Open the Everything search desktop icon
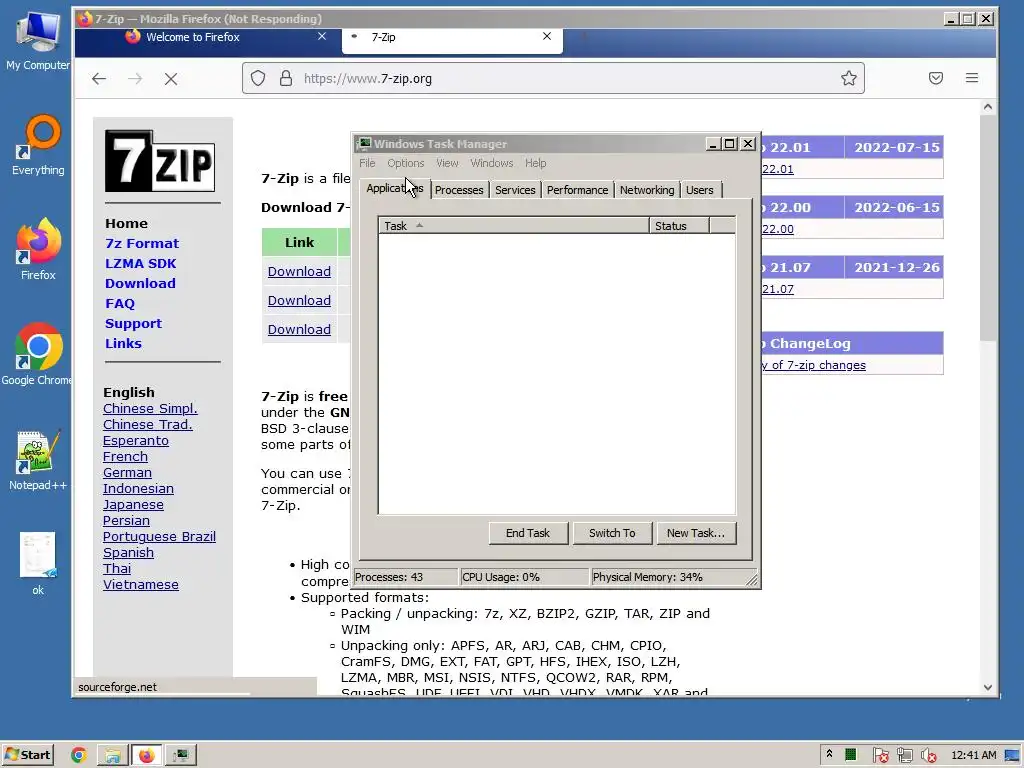 coord(38,145)
